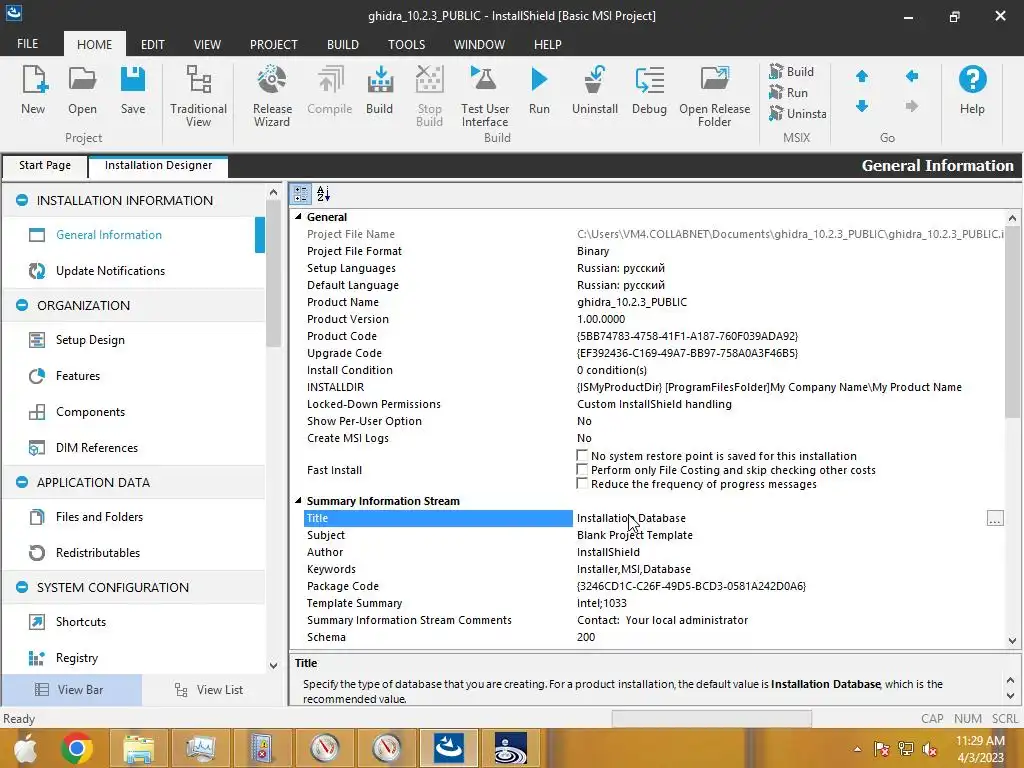Switch to the VIEW ribbon tab
Viewport: 1024px width, 768px height.
(x=207, y=44)
